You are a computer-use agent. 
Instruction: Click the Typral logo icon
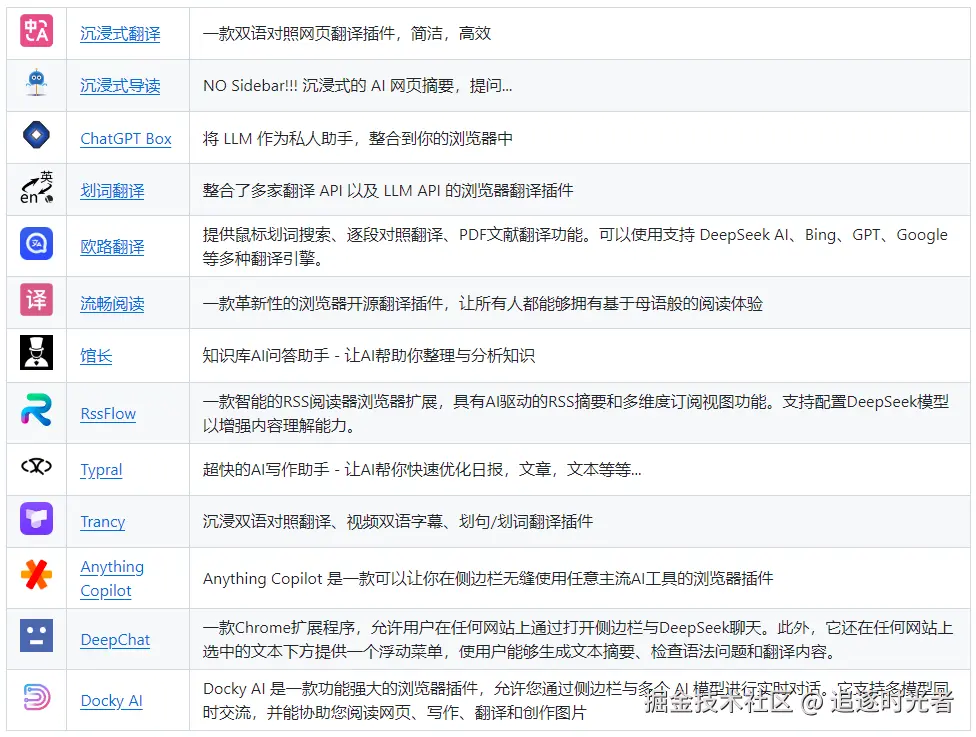tap(36, 466)
